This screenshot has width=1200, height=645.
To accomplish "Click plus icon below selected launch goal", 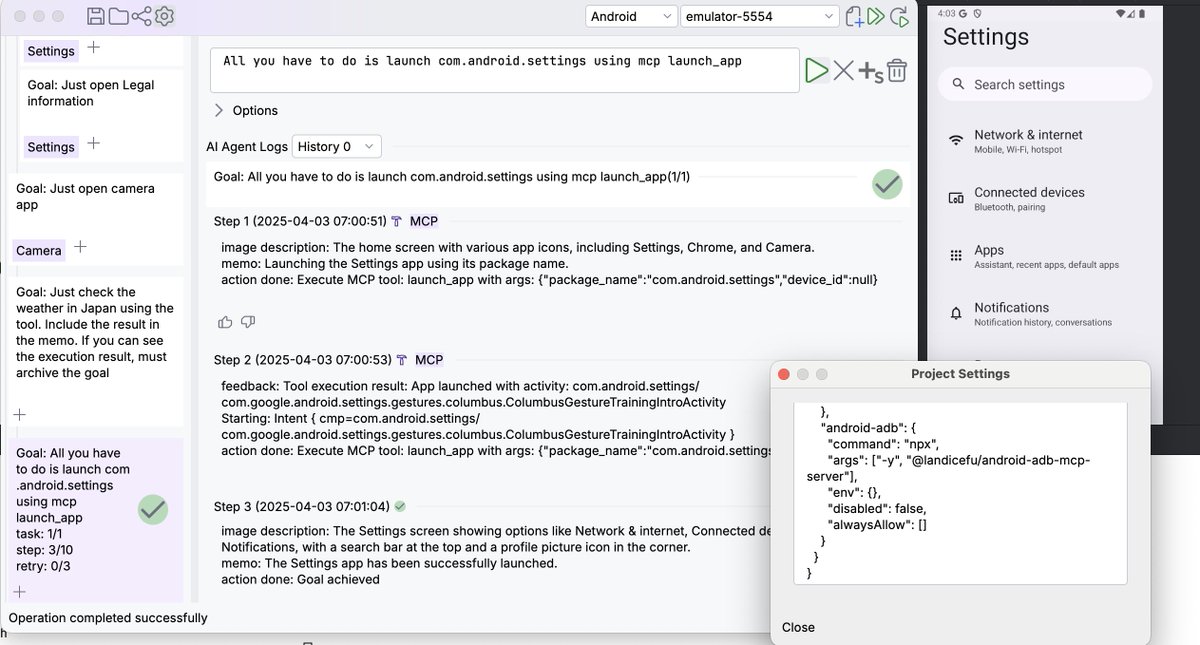I will click(20, 592).
